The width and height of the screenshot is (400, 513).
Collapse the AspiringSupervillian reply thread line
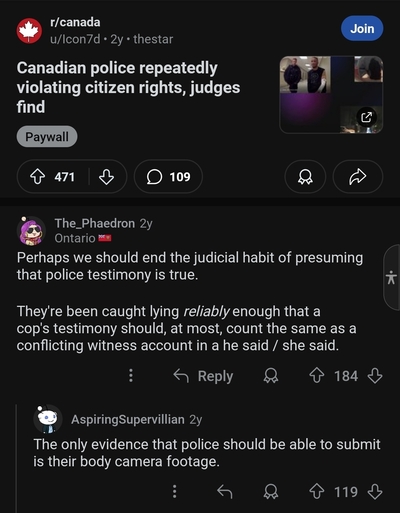(16, 458)
